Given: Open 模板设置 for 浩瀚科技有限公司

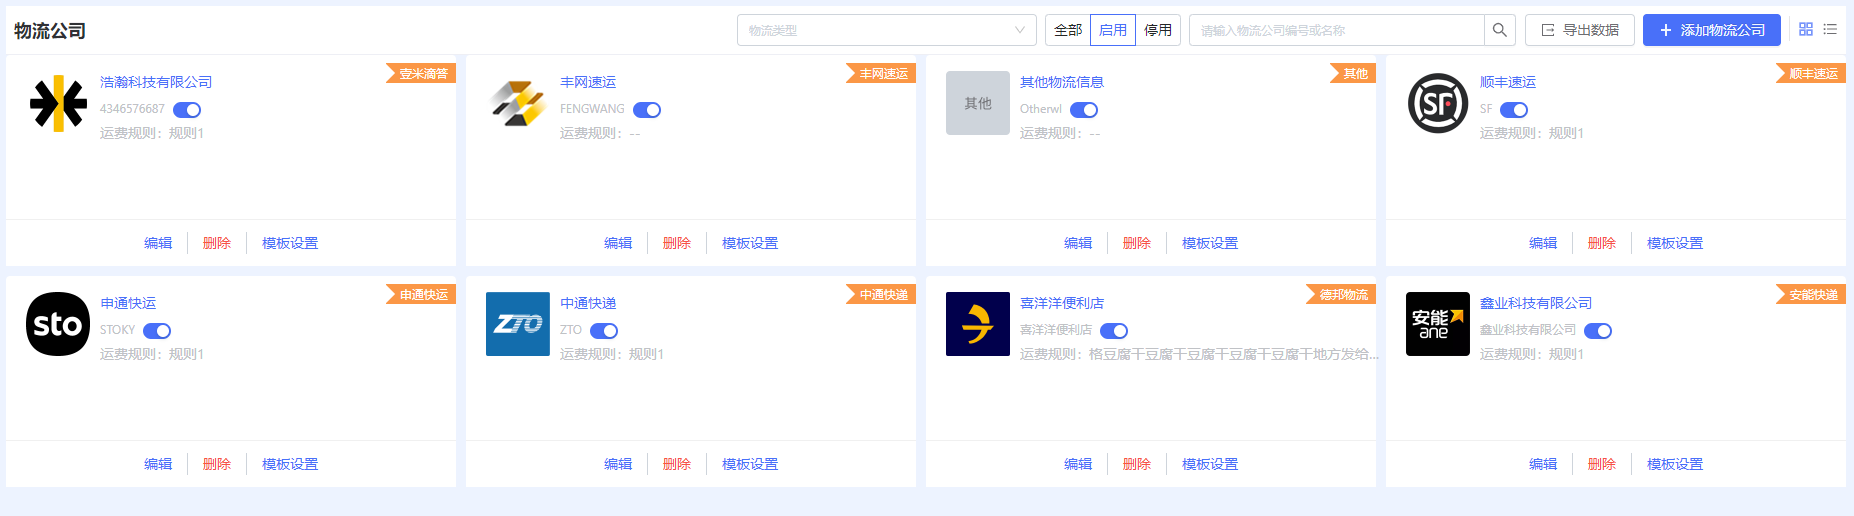Looking at the screenshot, I should [290, 243].
